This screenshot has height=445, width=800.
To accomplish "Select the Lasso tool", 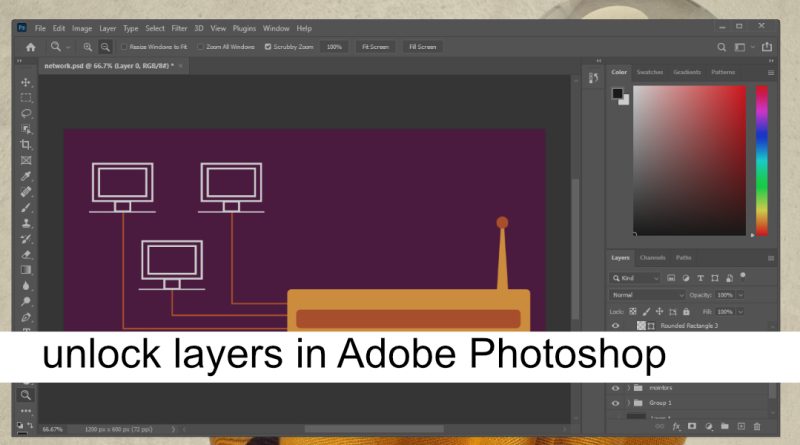I will pyautogui.click(x=26, y=113).
